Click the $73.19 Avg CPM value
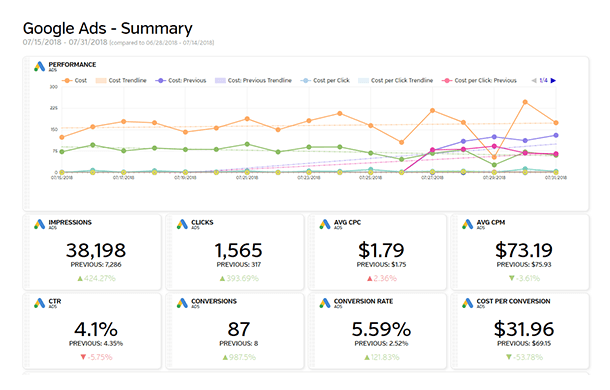 point(524,250)
